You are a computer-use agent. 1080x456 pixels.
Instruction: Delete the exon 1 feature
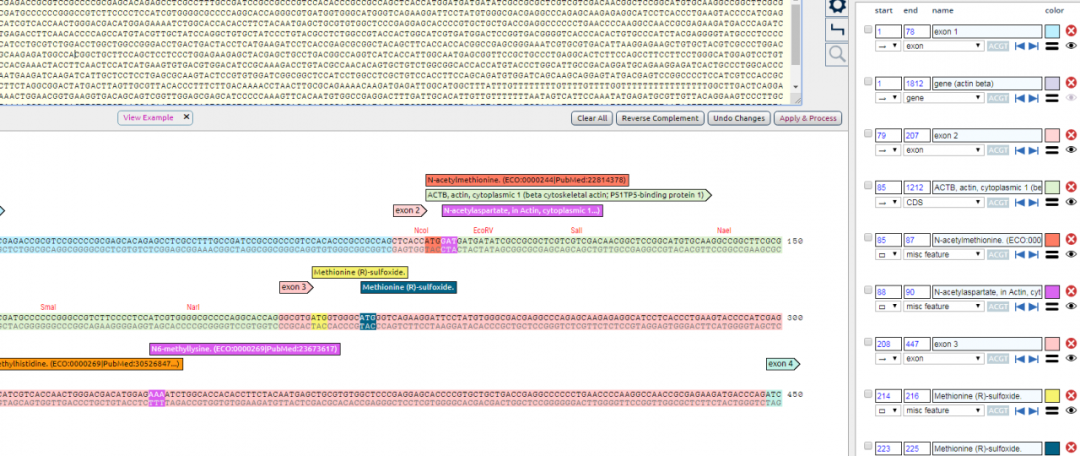(x=1071, y=31)
